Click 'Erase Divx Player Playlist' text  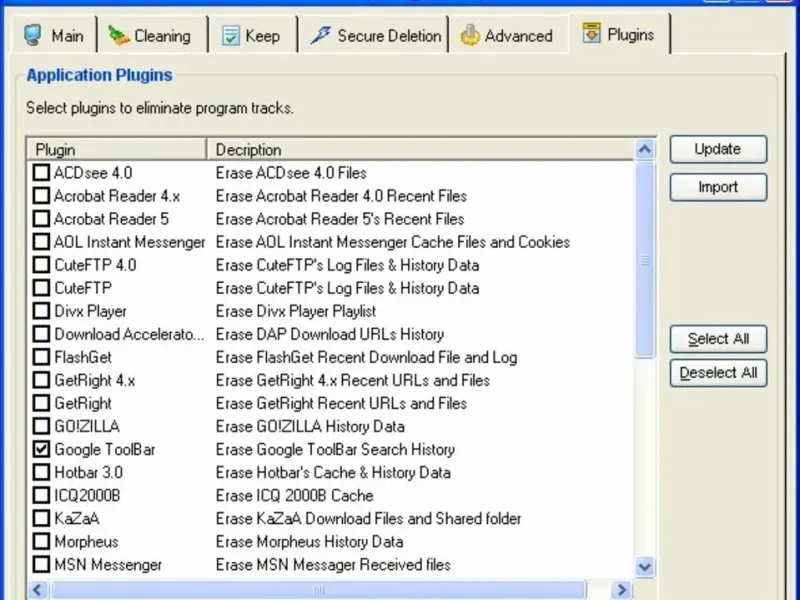(296, 311)
